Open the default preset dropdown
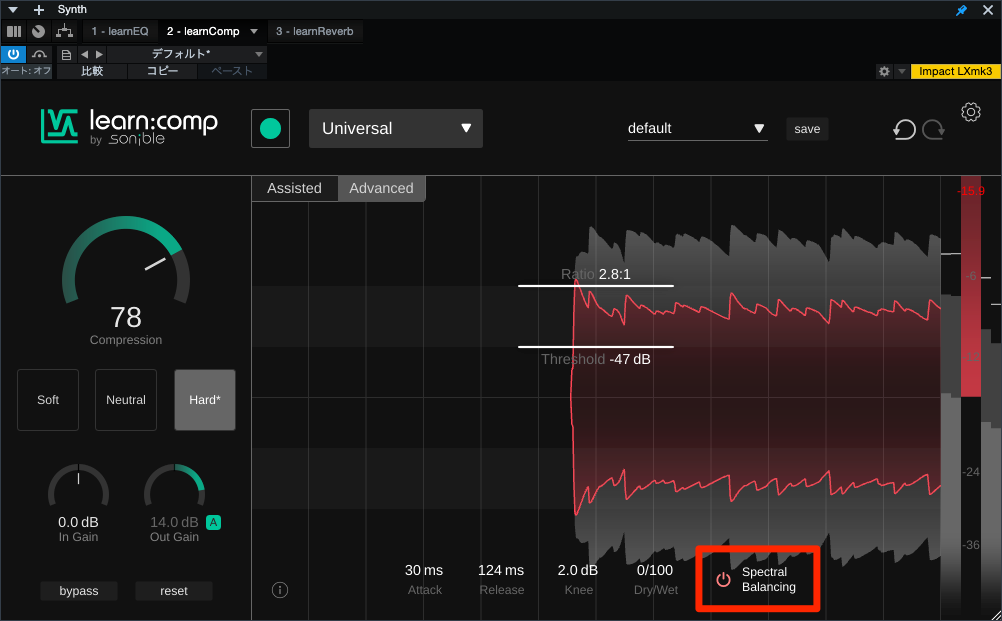This screenshot has width=1002, height=621. coord(697,129)
